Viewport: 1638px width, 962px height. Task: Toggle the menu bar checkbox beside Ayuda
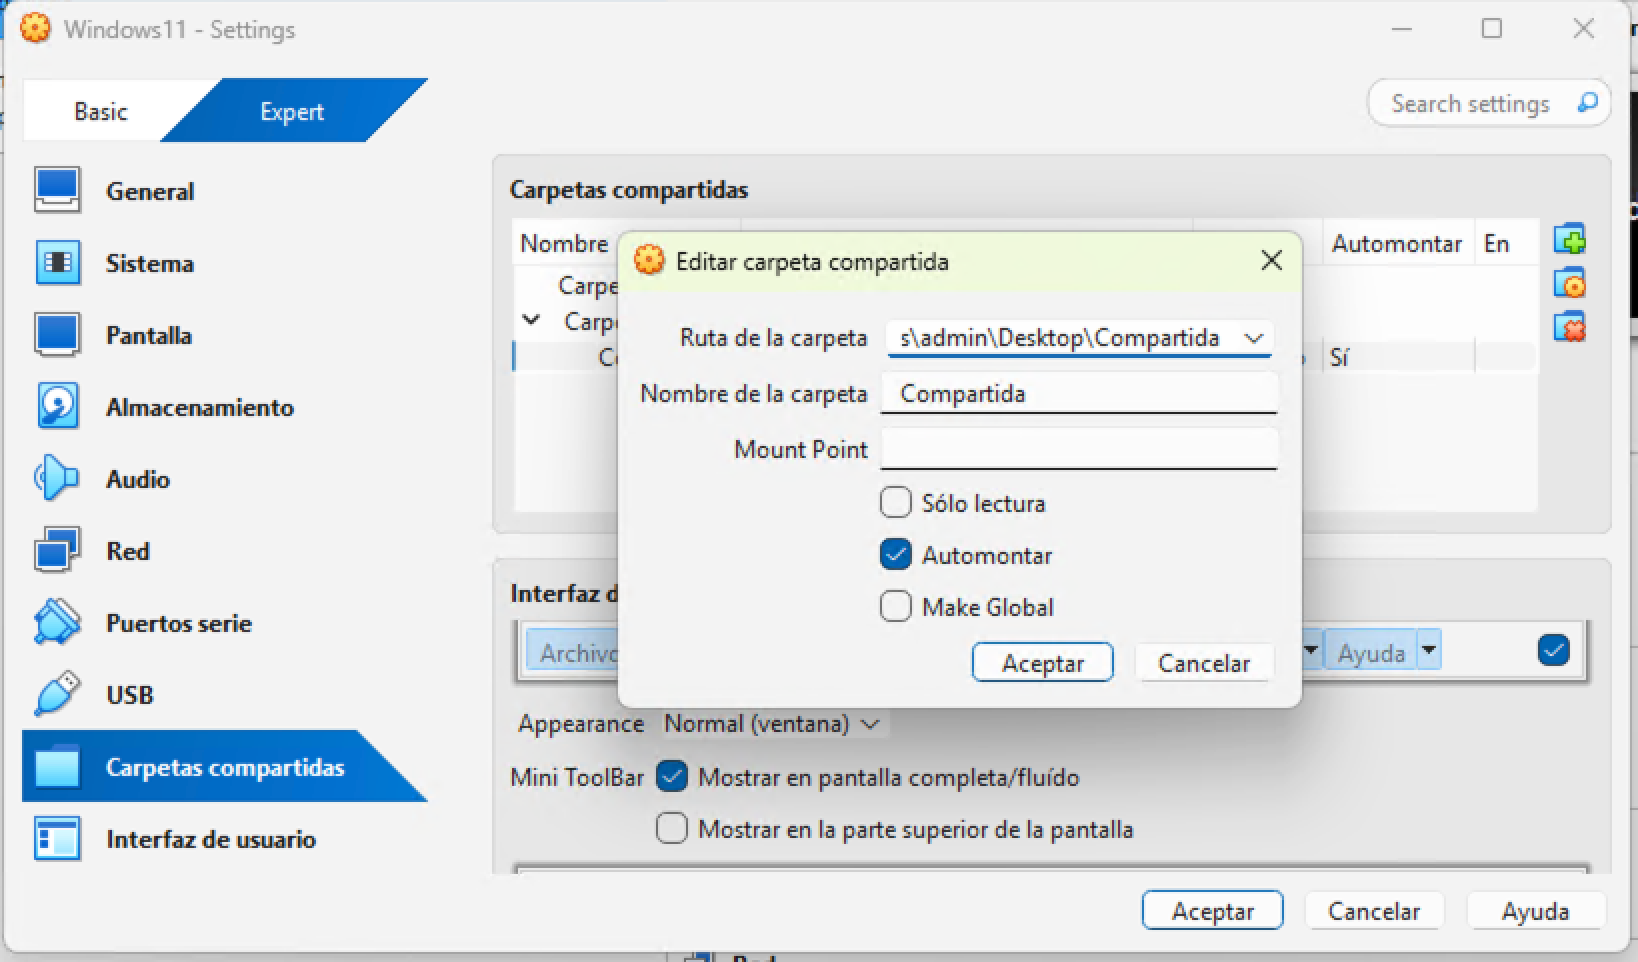(1553, 650)
